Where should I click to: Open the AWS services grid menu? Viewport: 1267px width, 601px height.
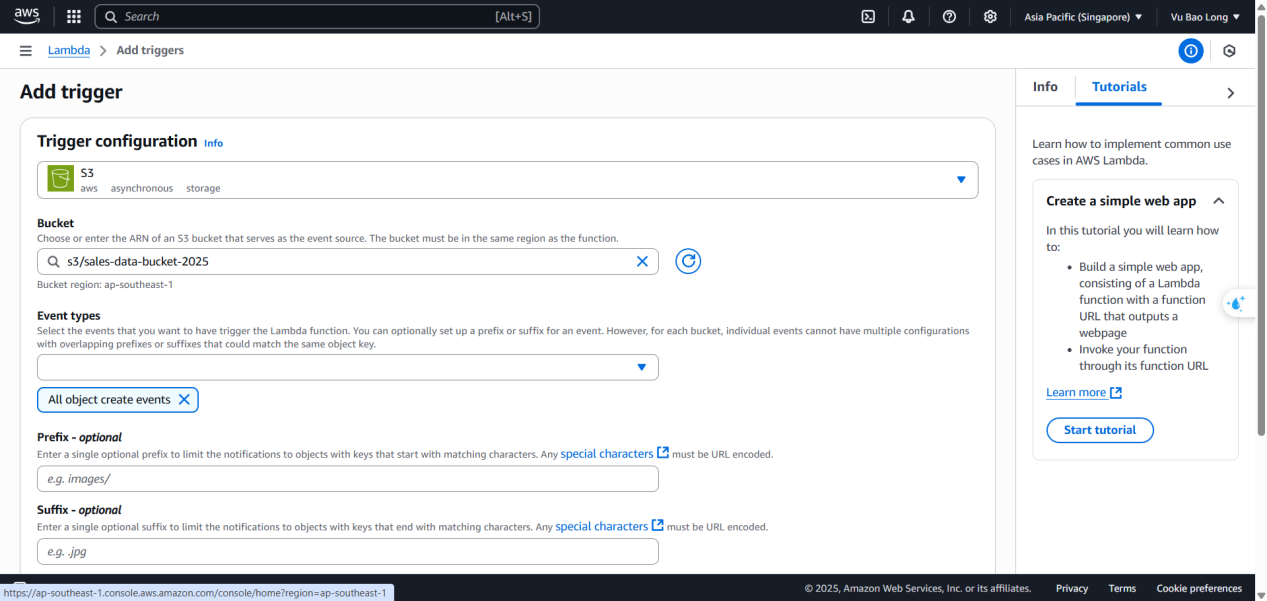coord(74,16)
